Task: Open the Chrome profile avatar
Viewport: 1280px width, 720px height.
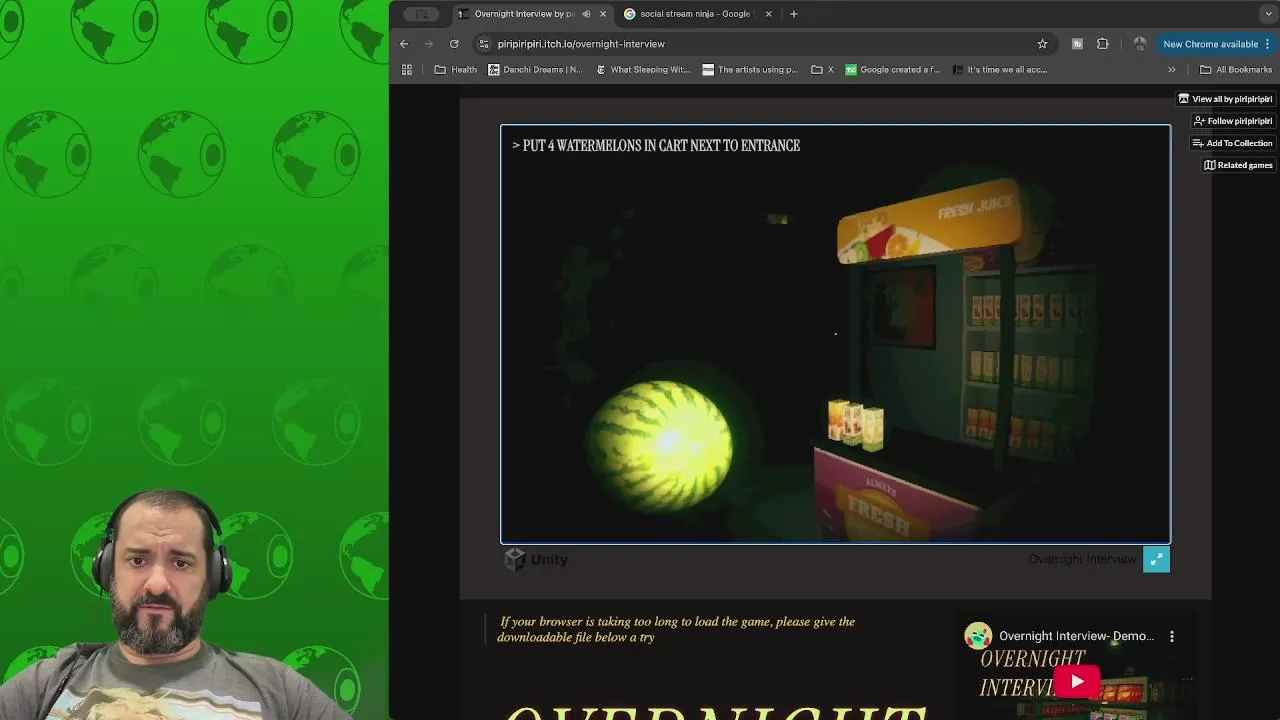Action: pos(1139,44)
